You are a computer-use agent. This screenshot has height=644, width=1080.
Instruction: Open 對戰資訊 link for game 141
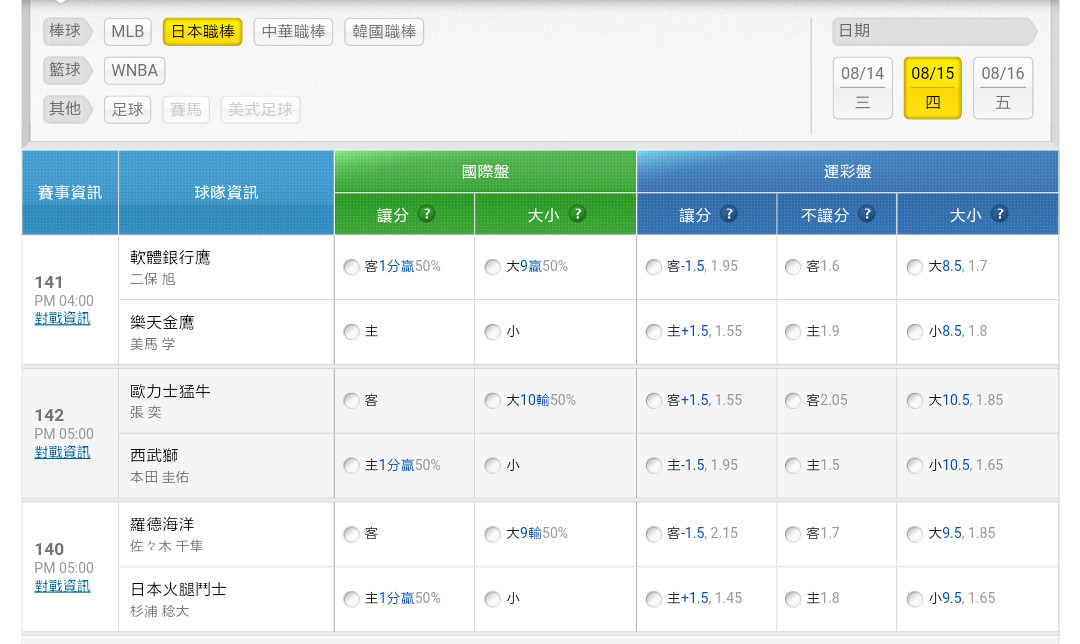pos(62,318)
